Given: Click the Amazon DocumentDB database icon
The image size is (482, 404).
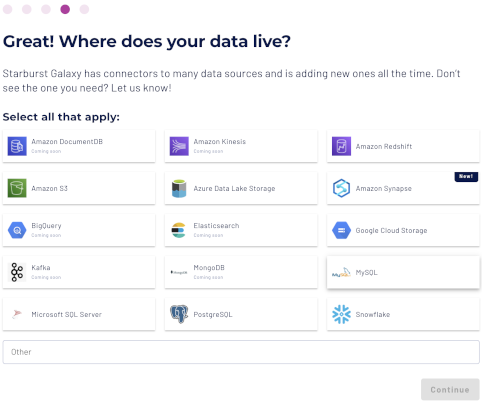Looking at the screenshot, I should [17, 146].
